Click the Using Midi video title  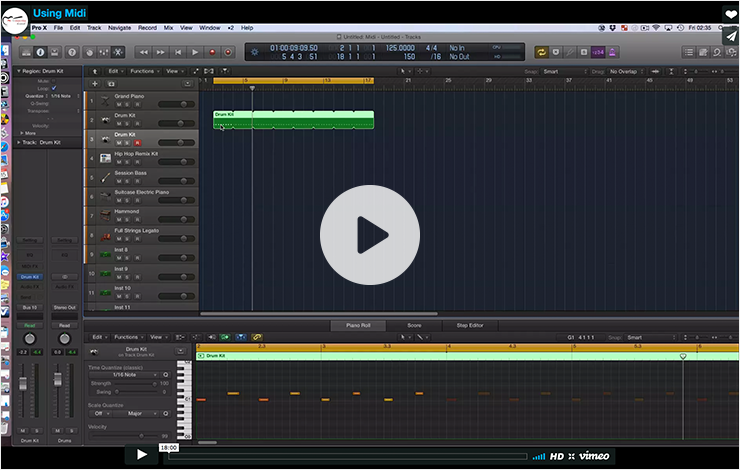coord(59,13)
